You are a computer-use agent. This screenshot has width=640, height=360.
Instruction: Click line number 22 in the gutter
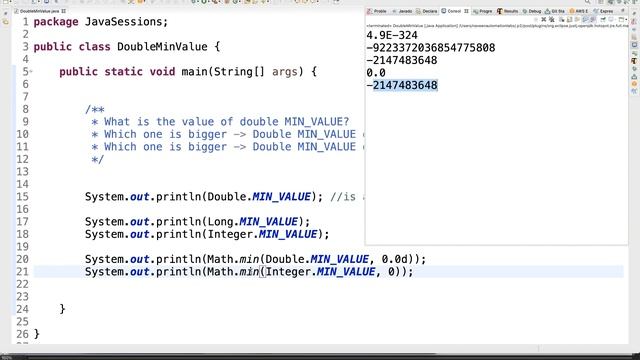tap(22, 284)
